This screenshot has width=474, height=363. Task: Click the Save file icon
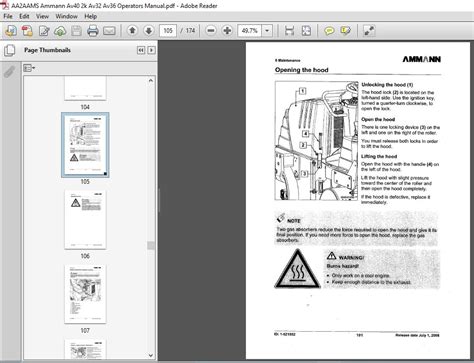[x=76, y=31]
